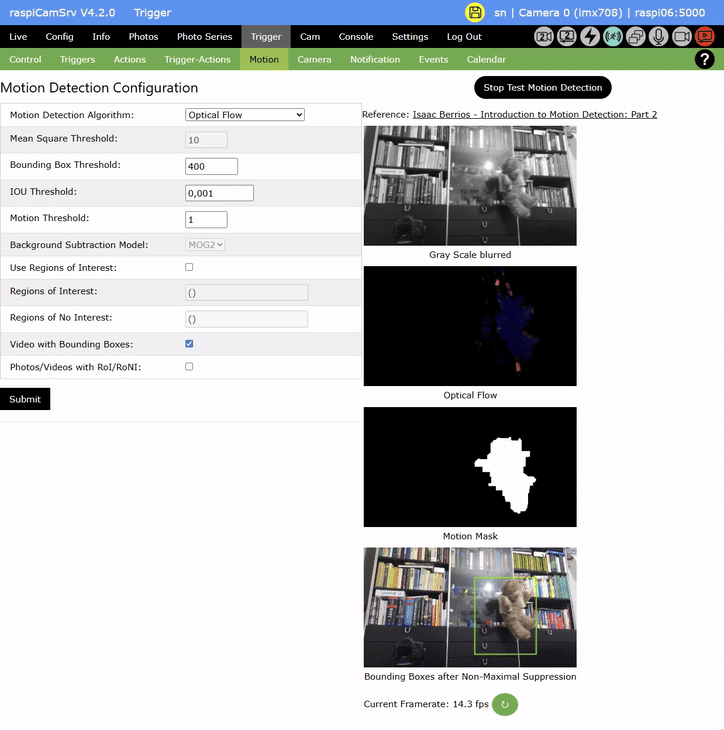Open help with the question mark icon

tap(704, 60)
